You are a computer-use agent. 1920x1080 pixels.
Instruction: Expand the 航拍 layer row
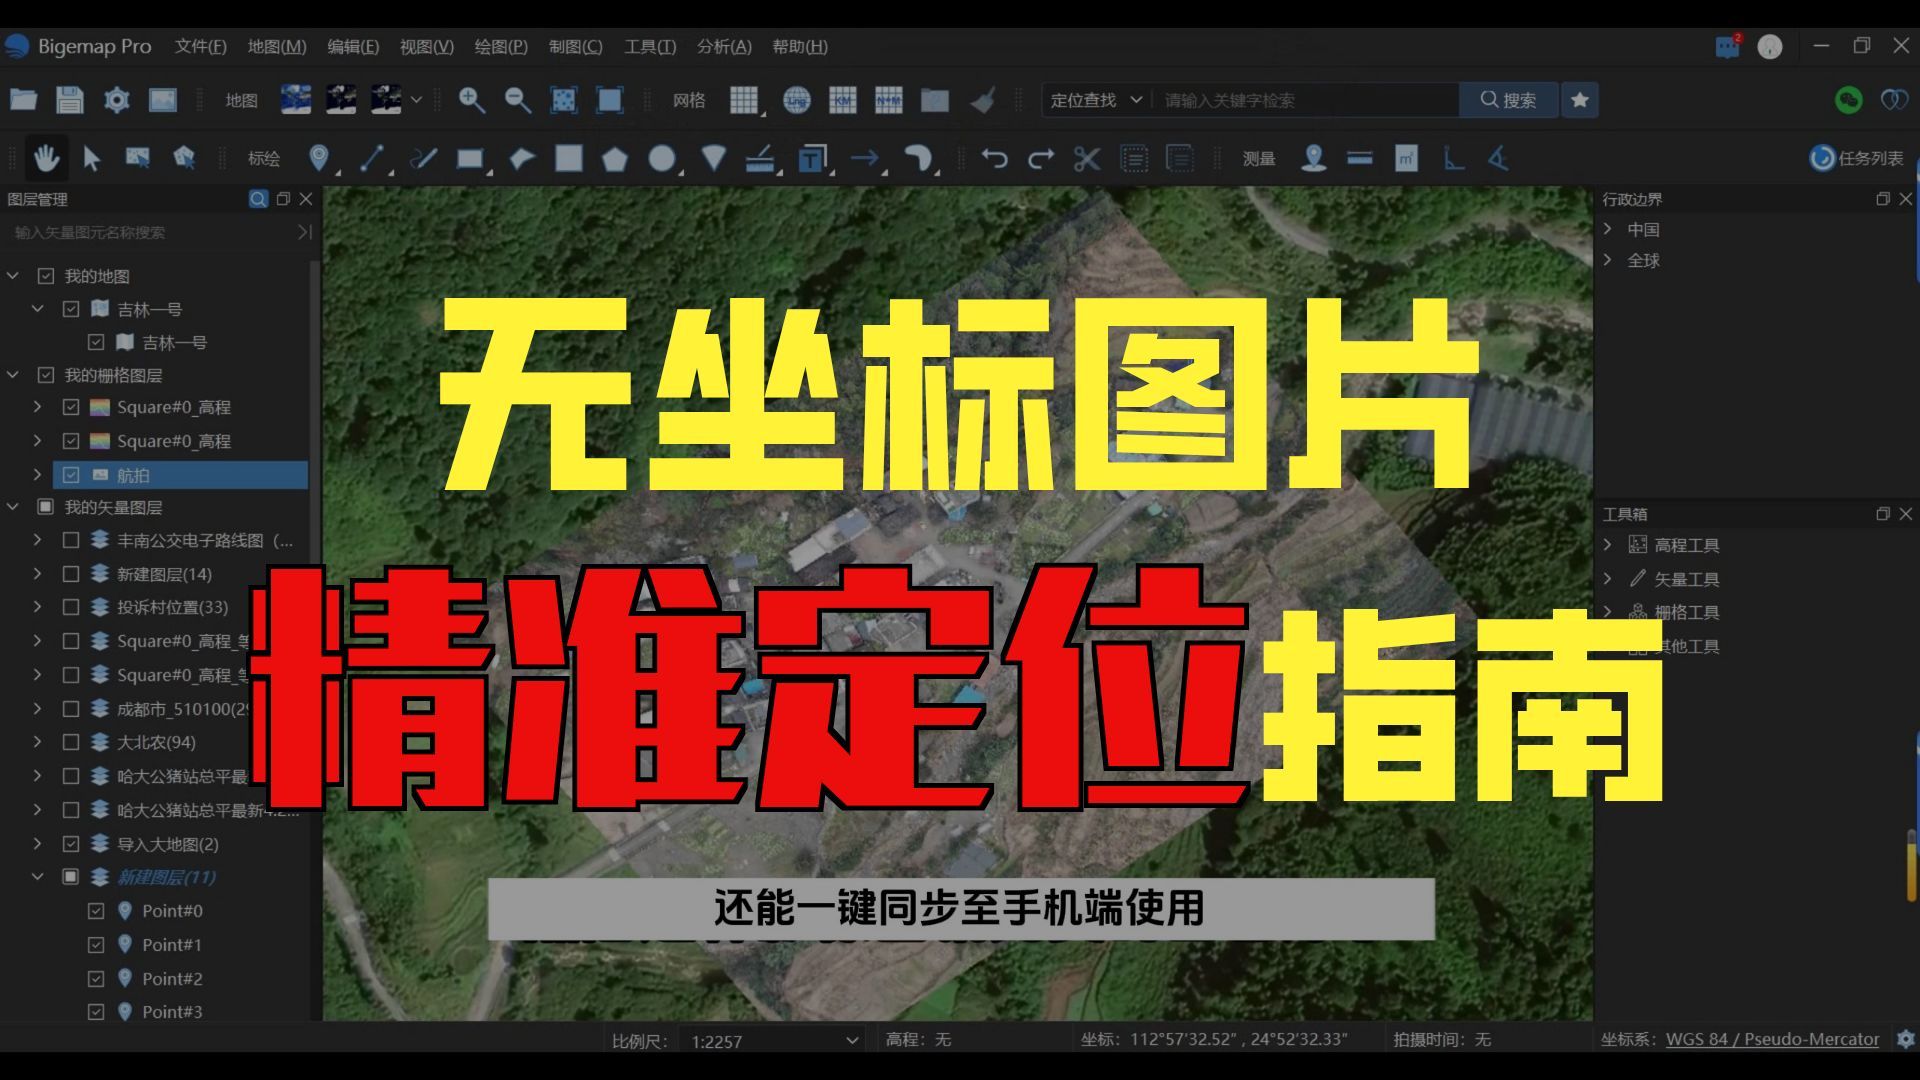pos(38,475)
